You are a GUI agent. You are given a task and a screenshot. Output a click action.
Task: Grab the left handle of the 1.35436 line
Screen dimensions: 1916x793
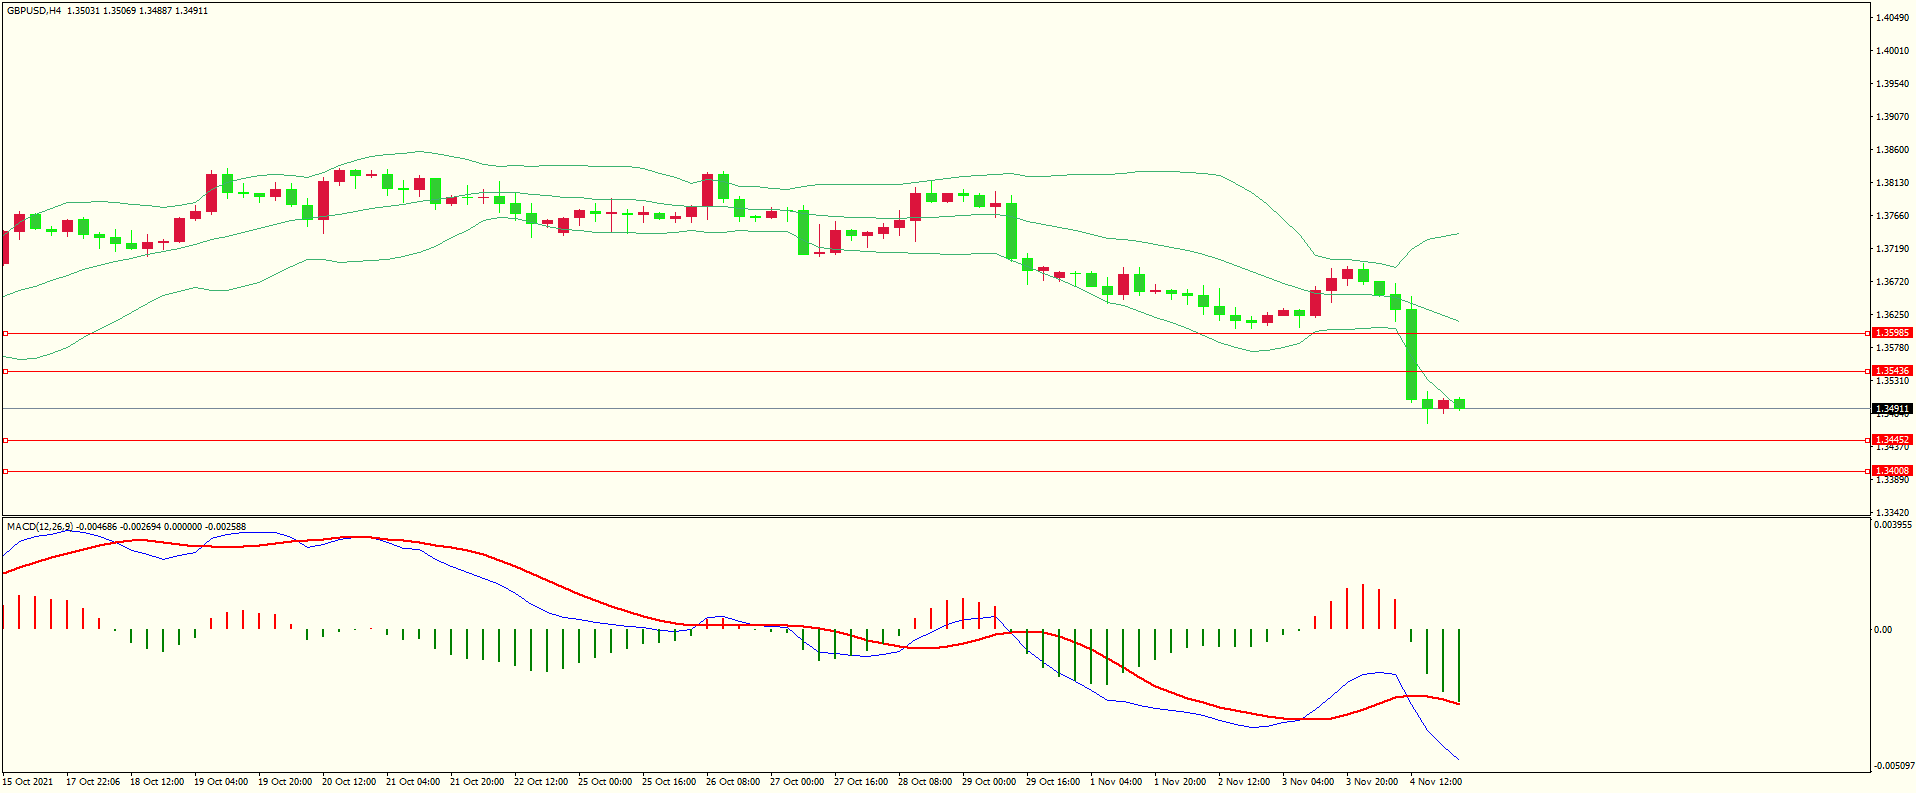[x=5, y=371]
